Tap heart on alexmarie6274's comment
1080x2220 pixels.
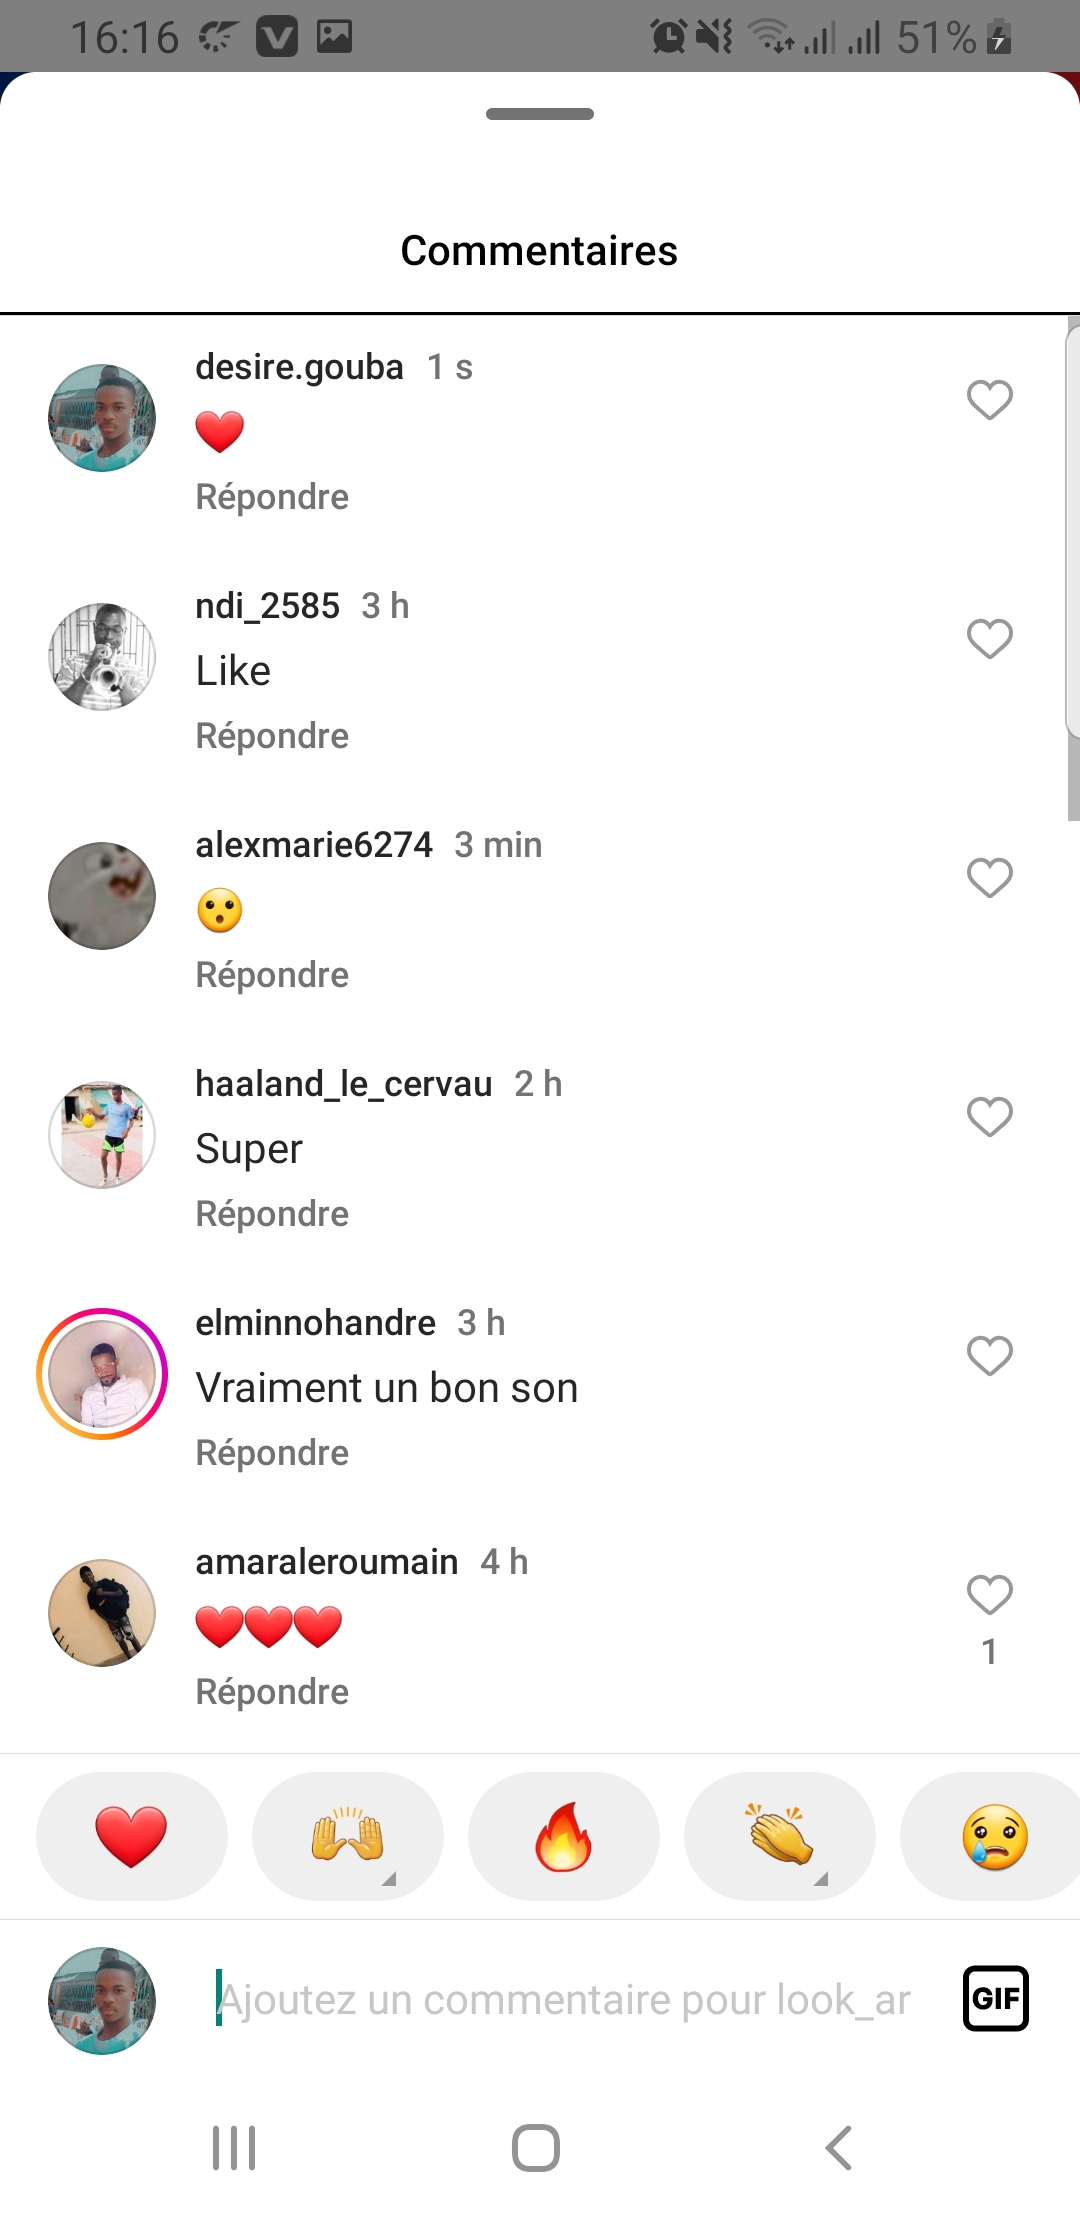(989, 878)
